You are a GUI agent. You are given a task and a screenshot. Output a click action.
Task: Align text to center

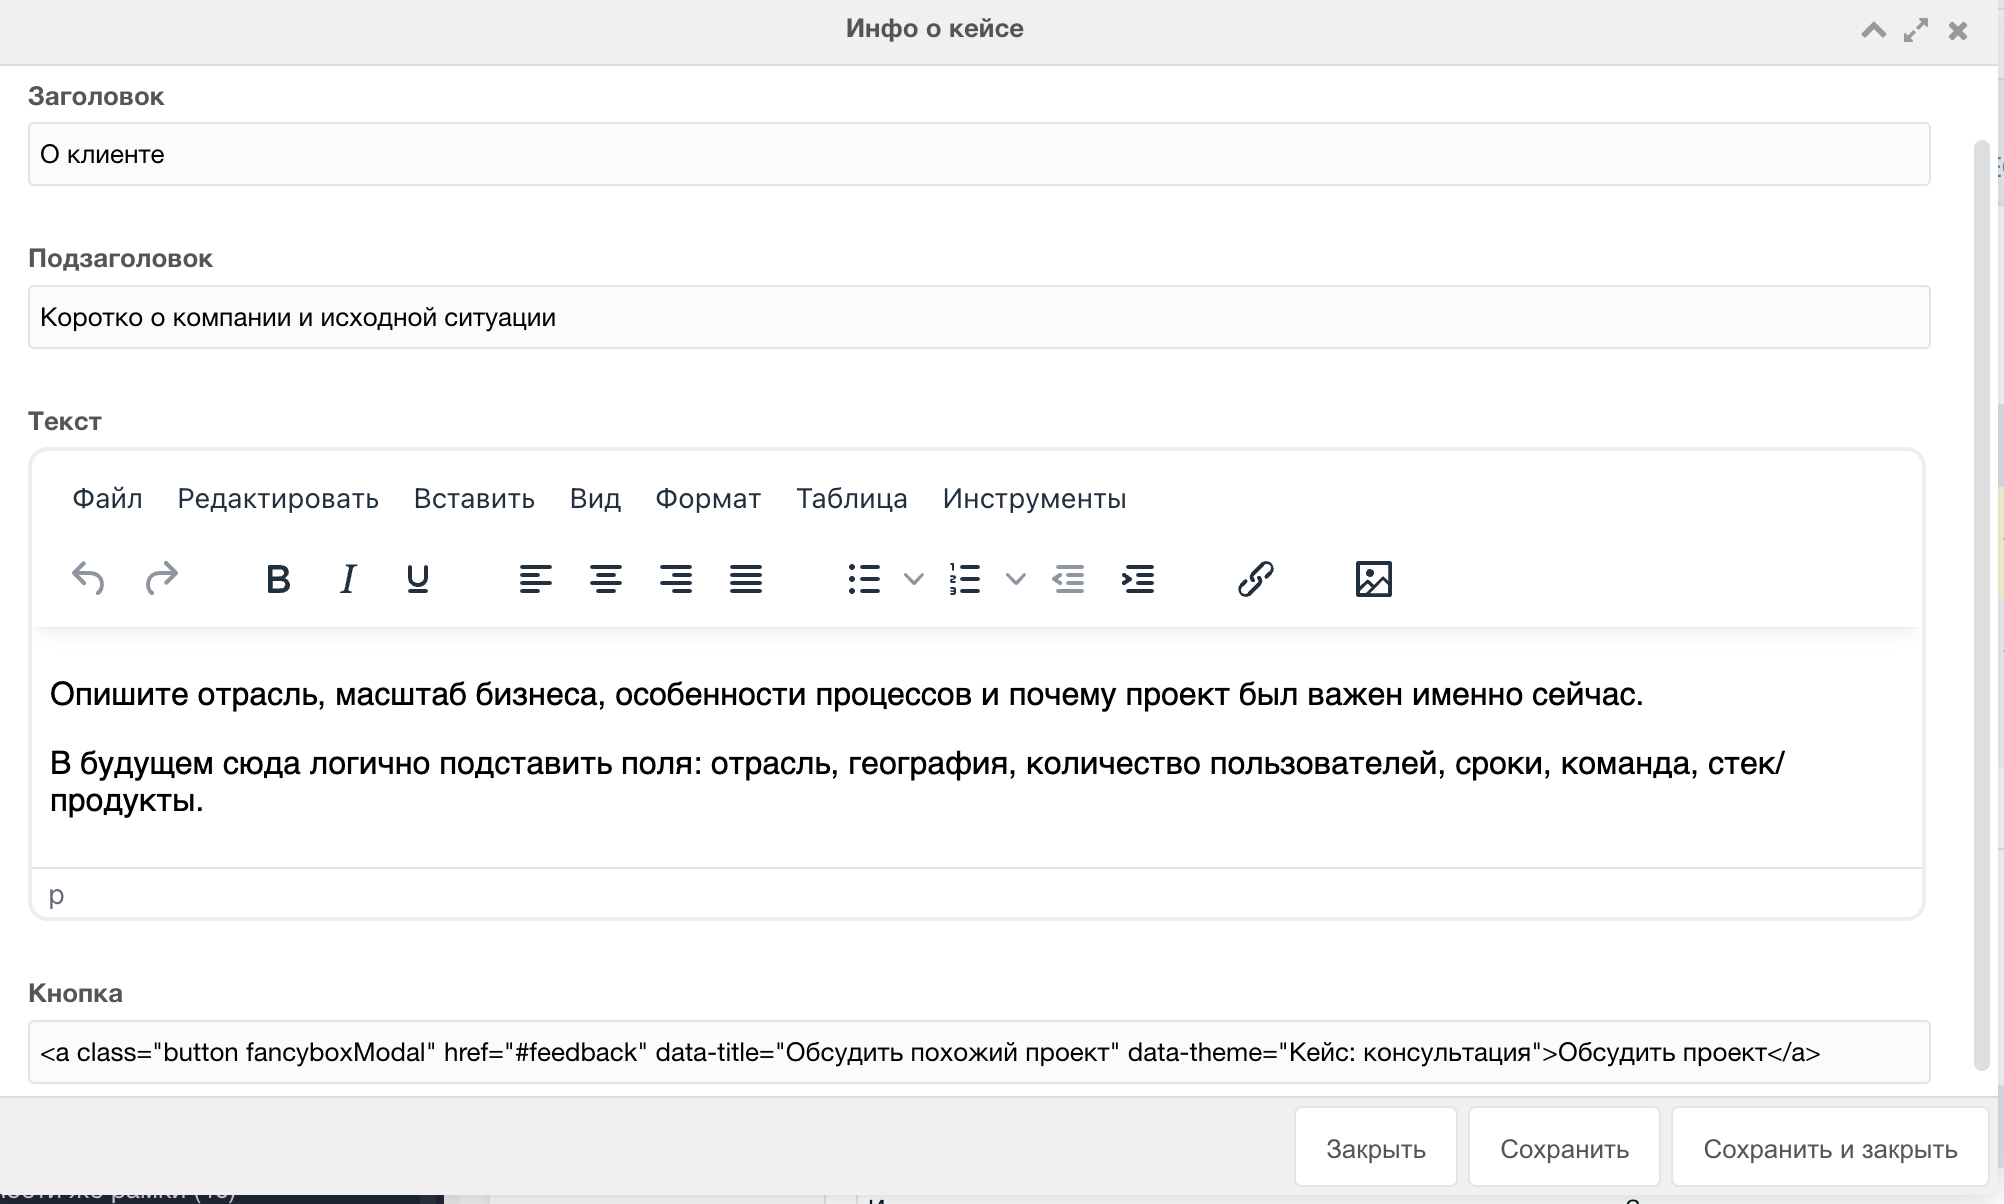[605, 578]
